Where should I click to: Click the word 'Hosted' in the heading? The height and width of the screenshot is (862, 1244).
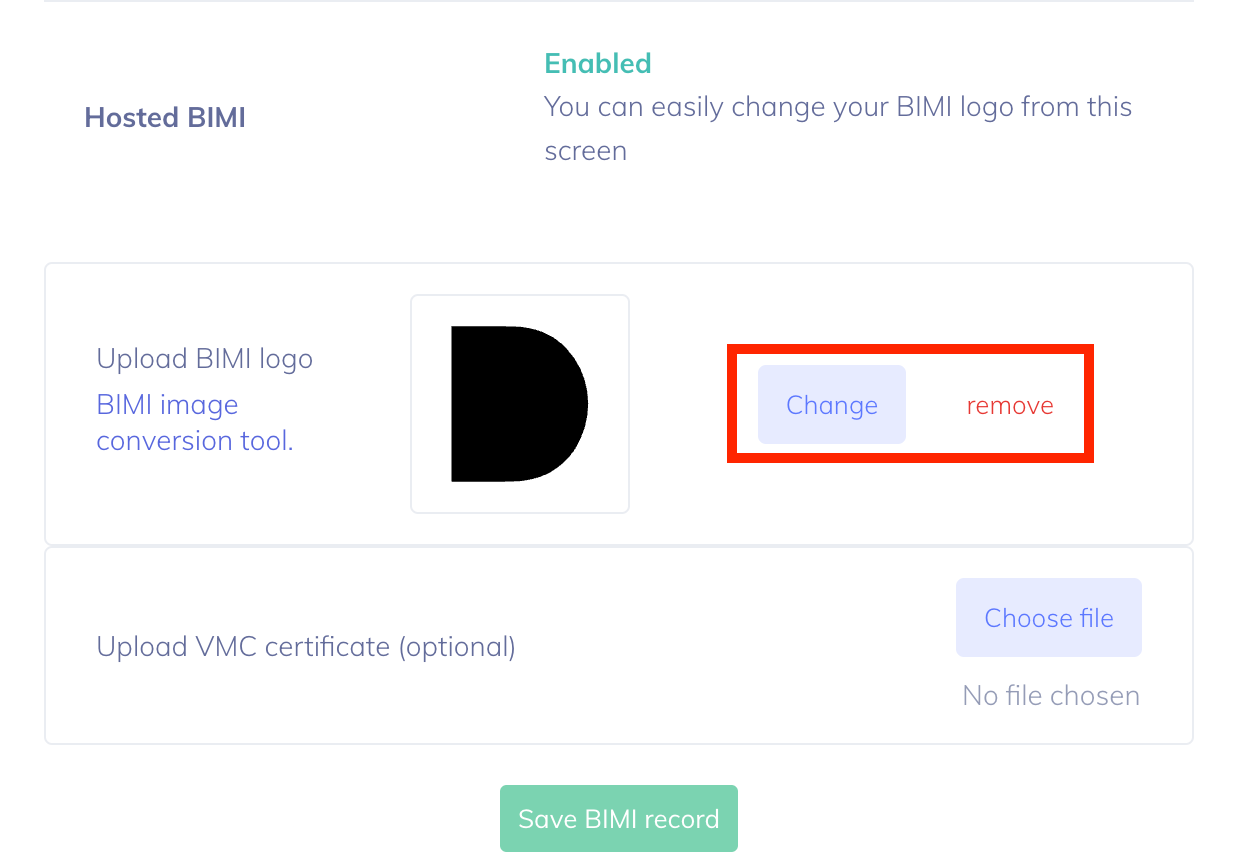[131, 117]
